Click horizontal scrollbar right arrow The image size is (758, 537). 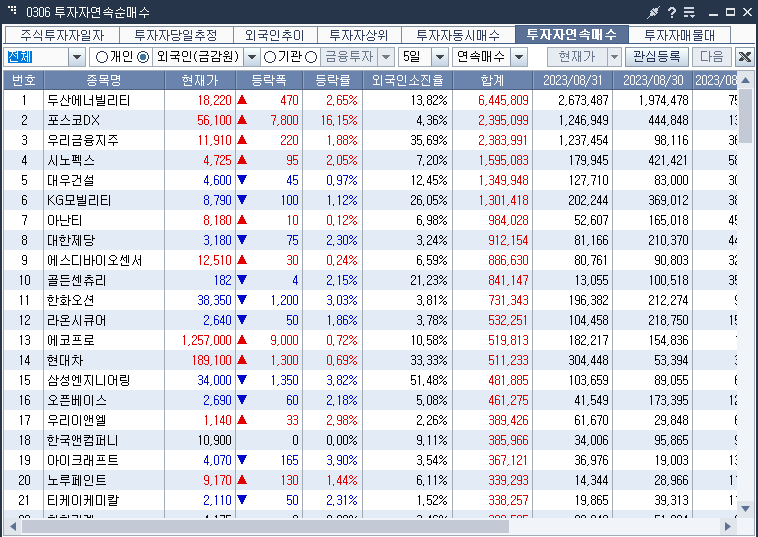[x=728, y=526]
